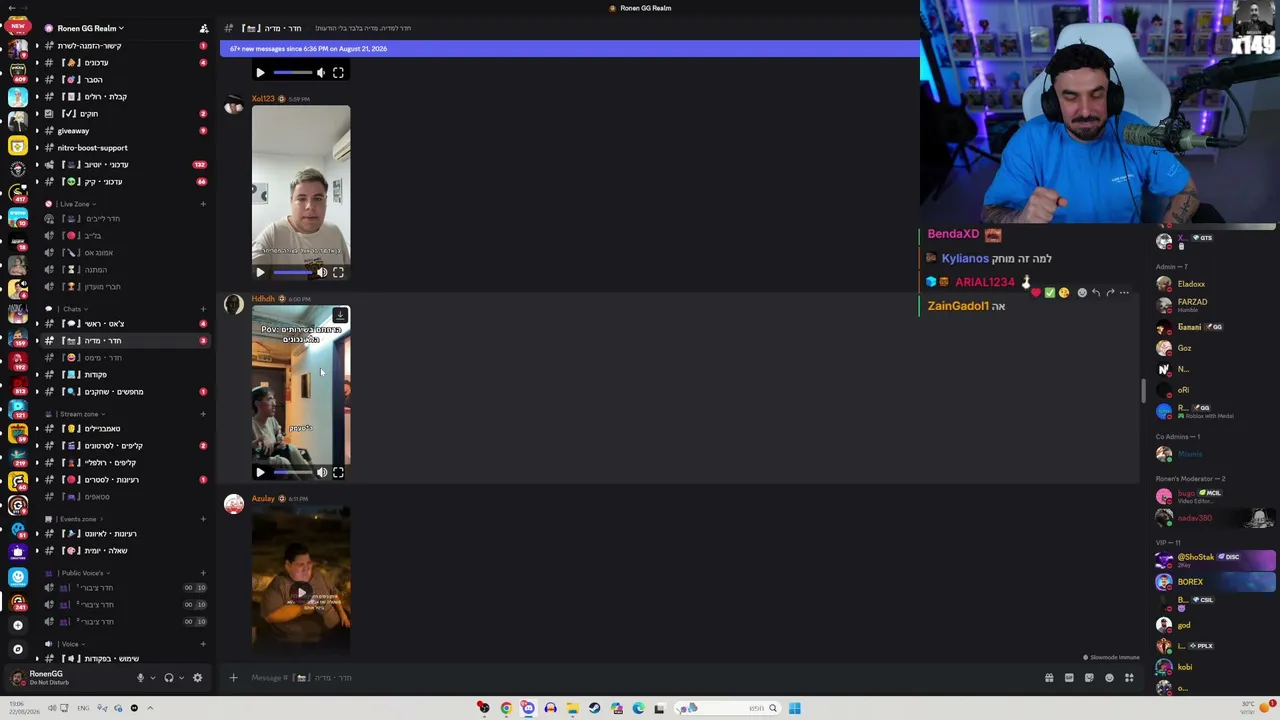Open the Ronen GG Realm server menu
The width and height of the screenshot is (1280, 720).
click(90, 28)
